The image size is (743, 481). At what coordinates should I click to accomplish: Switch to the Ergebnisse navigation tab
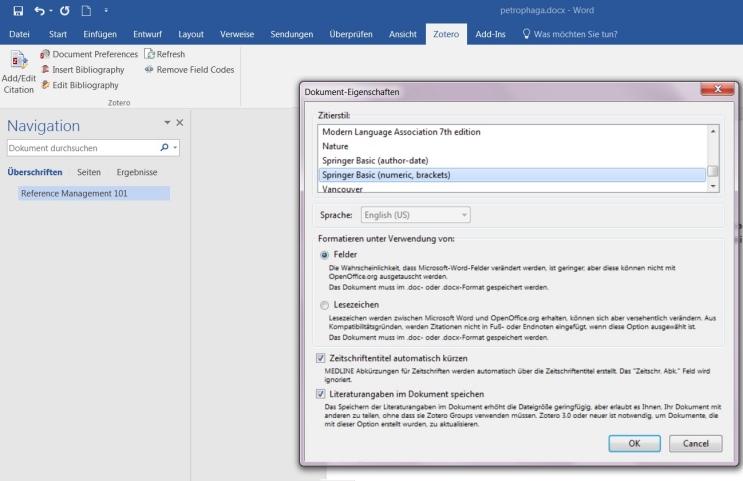pos(137,172)
